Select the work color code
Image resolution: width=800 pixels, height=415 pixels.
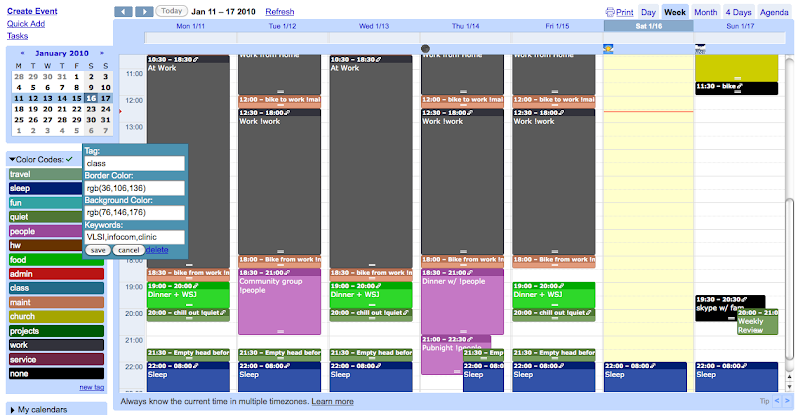click(56, 346)
